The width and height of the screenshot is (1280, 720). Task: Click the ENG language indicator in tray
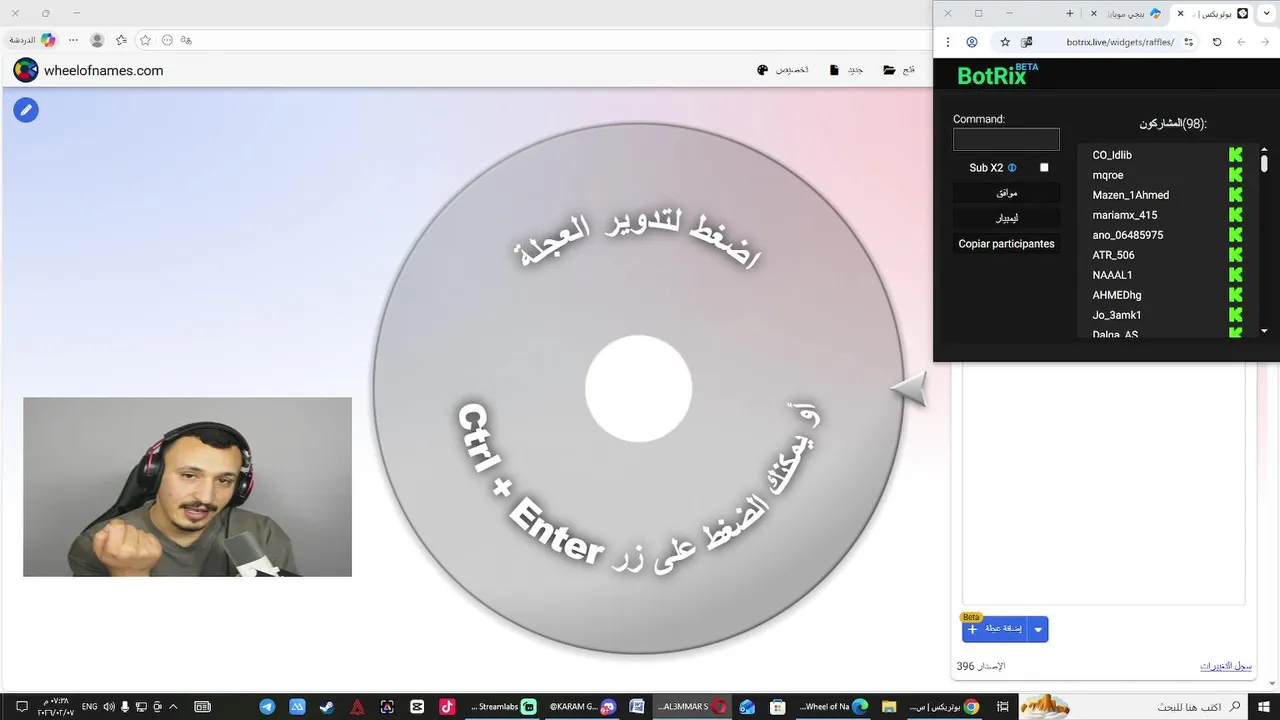click(89, 706)
